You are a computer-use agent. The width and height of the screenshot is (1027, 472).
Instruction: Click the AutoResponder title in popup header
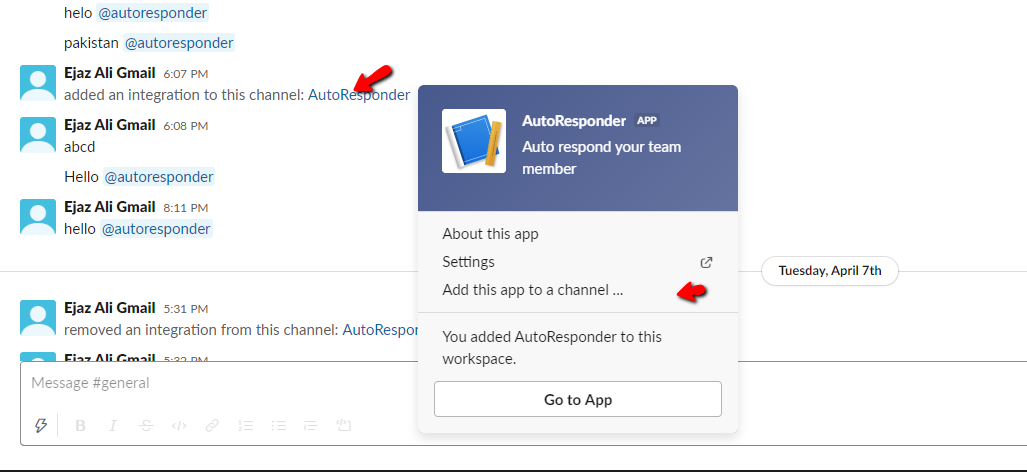[574, 120]
